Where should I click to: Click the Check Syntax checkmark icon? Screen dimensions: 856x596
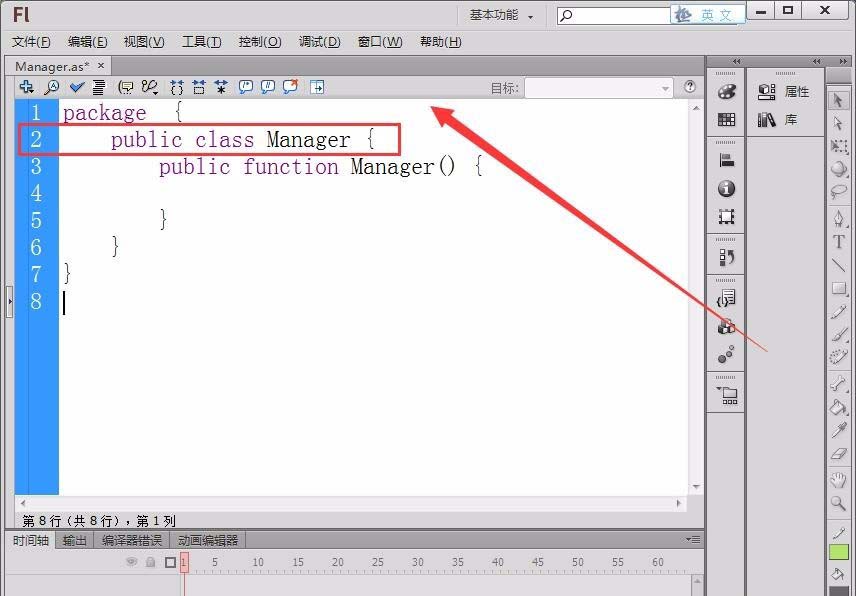pos(75,87)
